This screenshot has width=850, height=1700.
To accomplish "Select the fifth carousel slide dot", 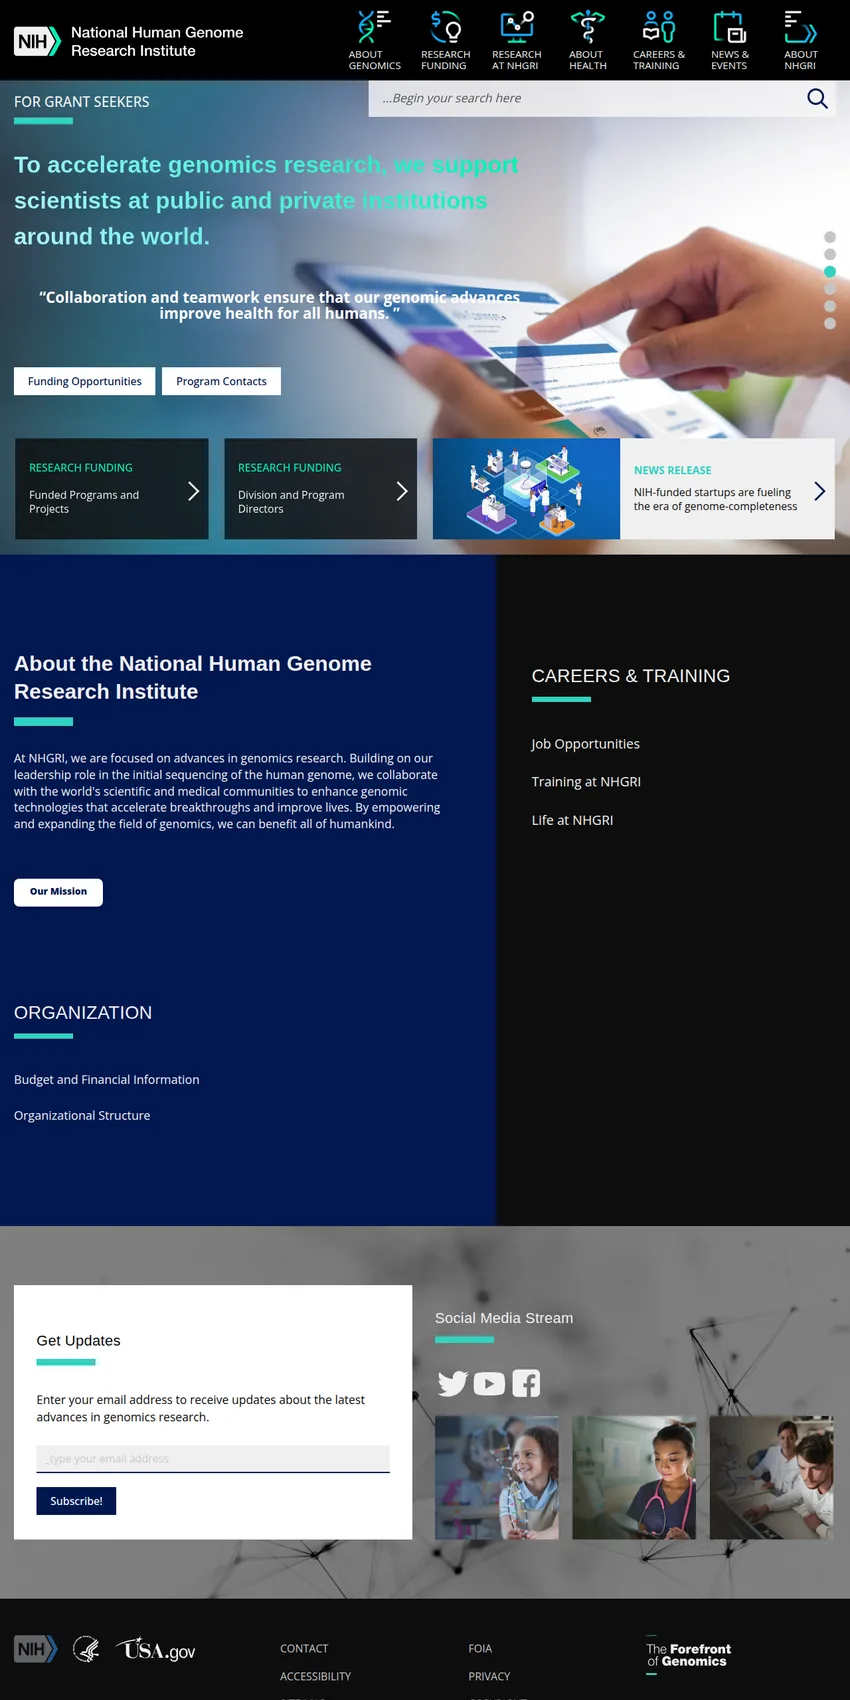I will pos(830,306).
